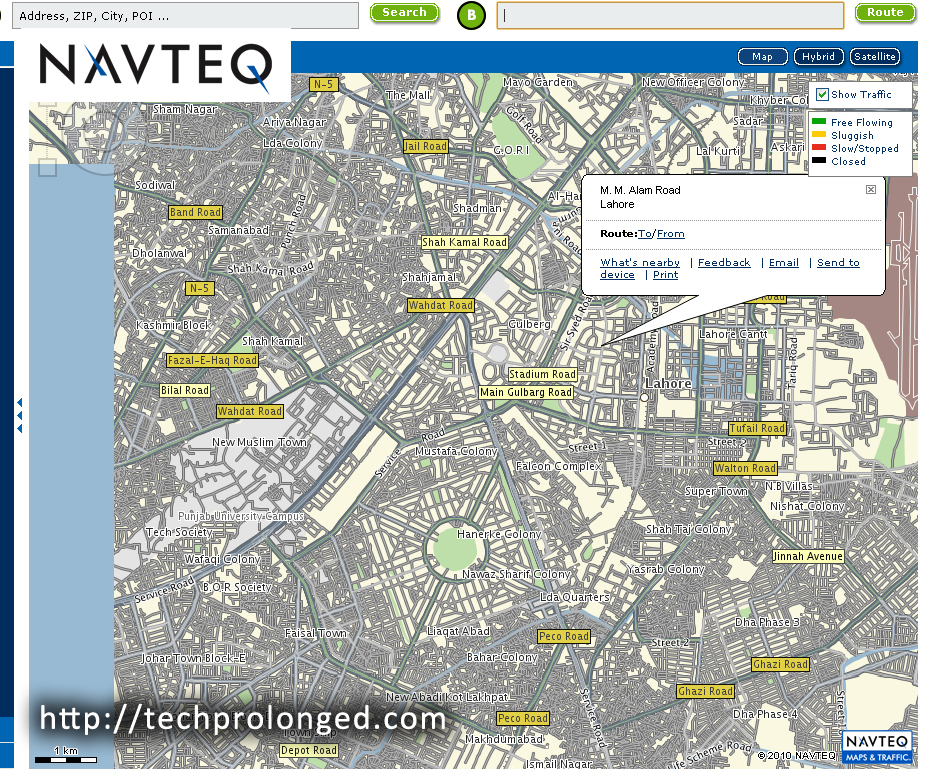
Task: Click the Wahdat Road label on the map
Action: point(440,305)
